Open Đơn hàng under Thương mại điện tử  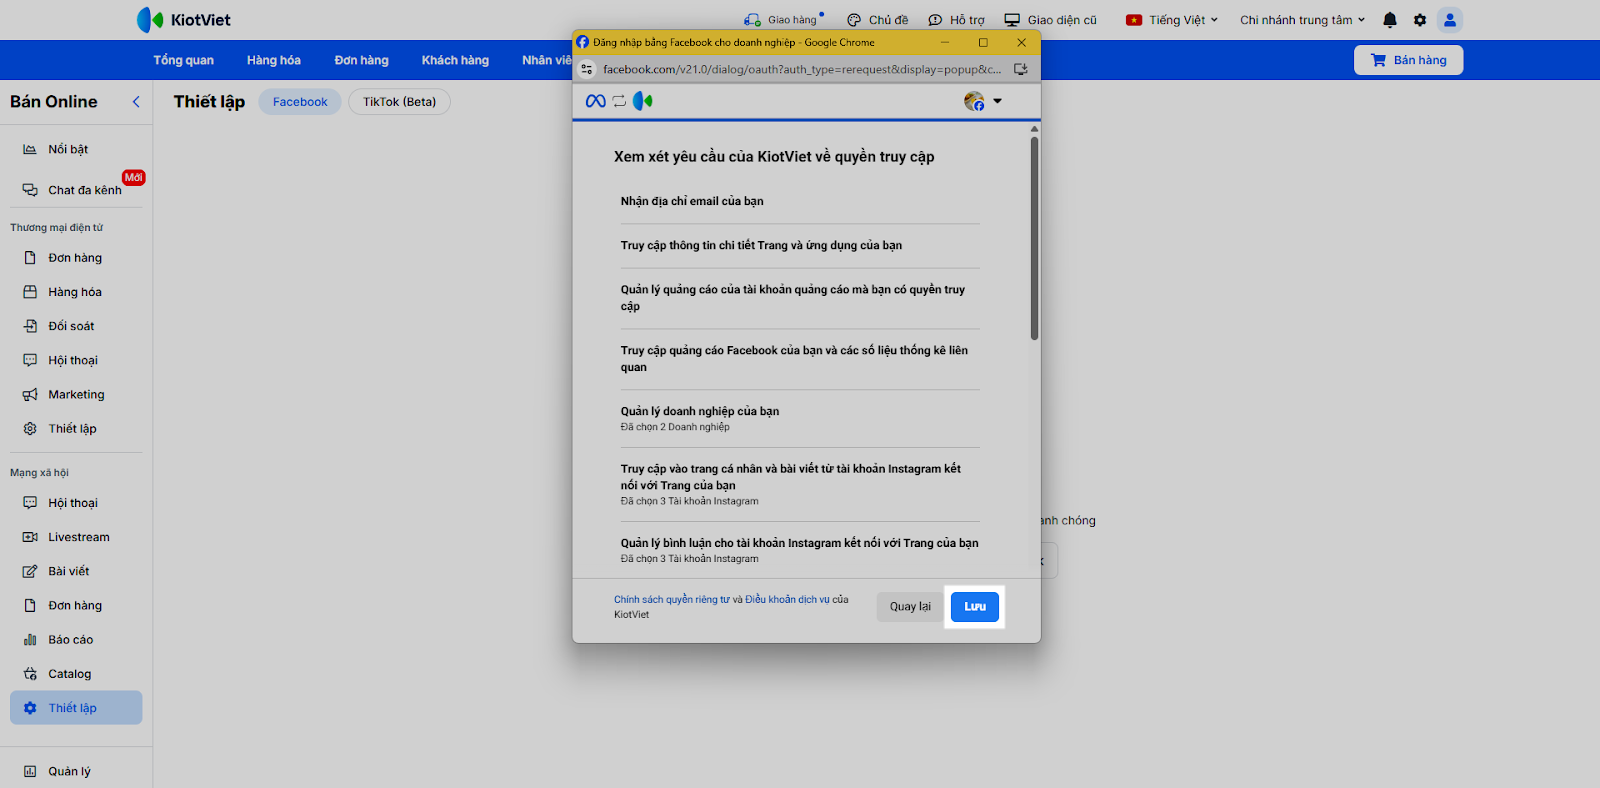point(76,258)
